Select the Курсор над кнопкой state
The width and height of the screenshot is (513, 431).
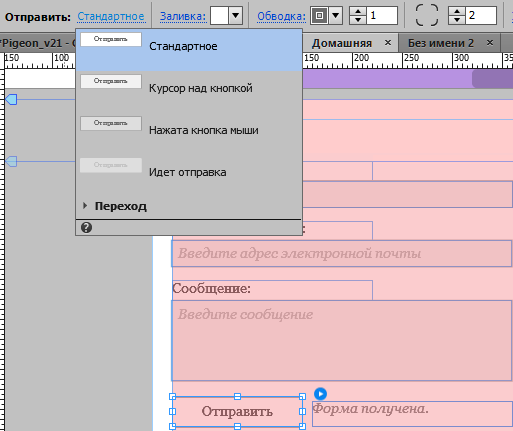click(x=189, y=88)
